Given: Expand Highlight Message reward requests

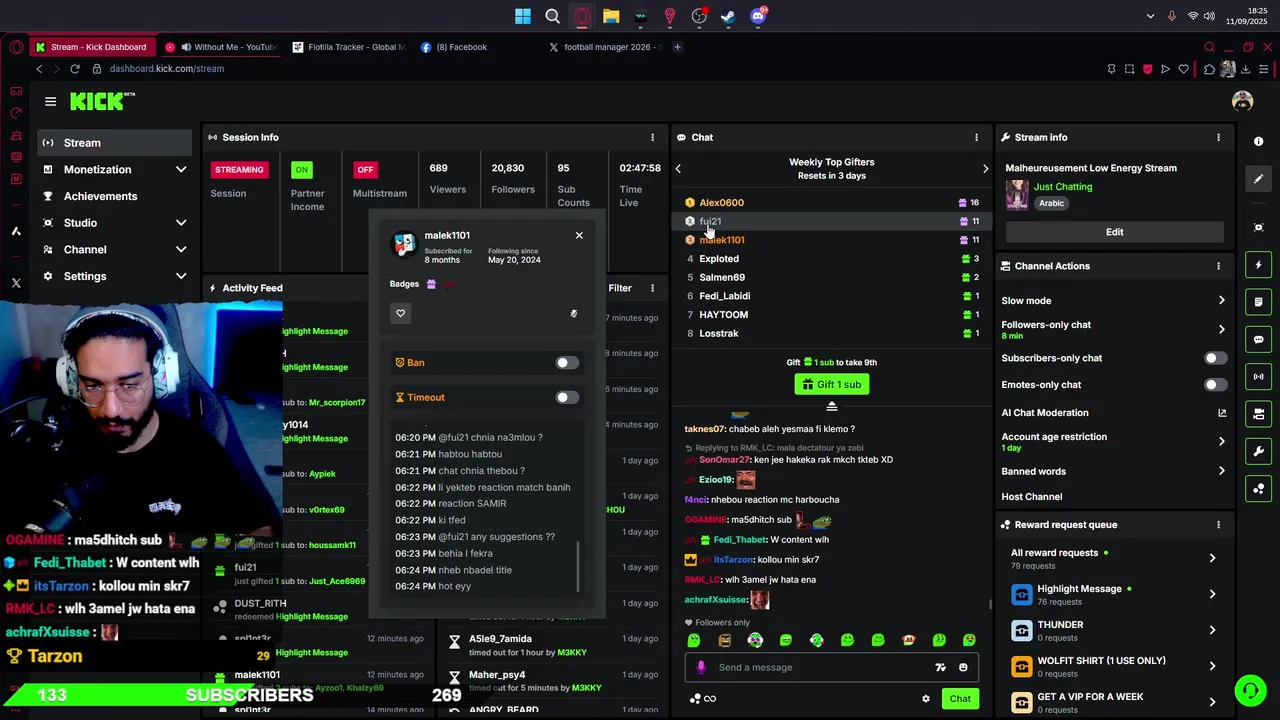Looking at the screenshot, I should (1113, 594).
